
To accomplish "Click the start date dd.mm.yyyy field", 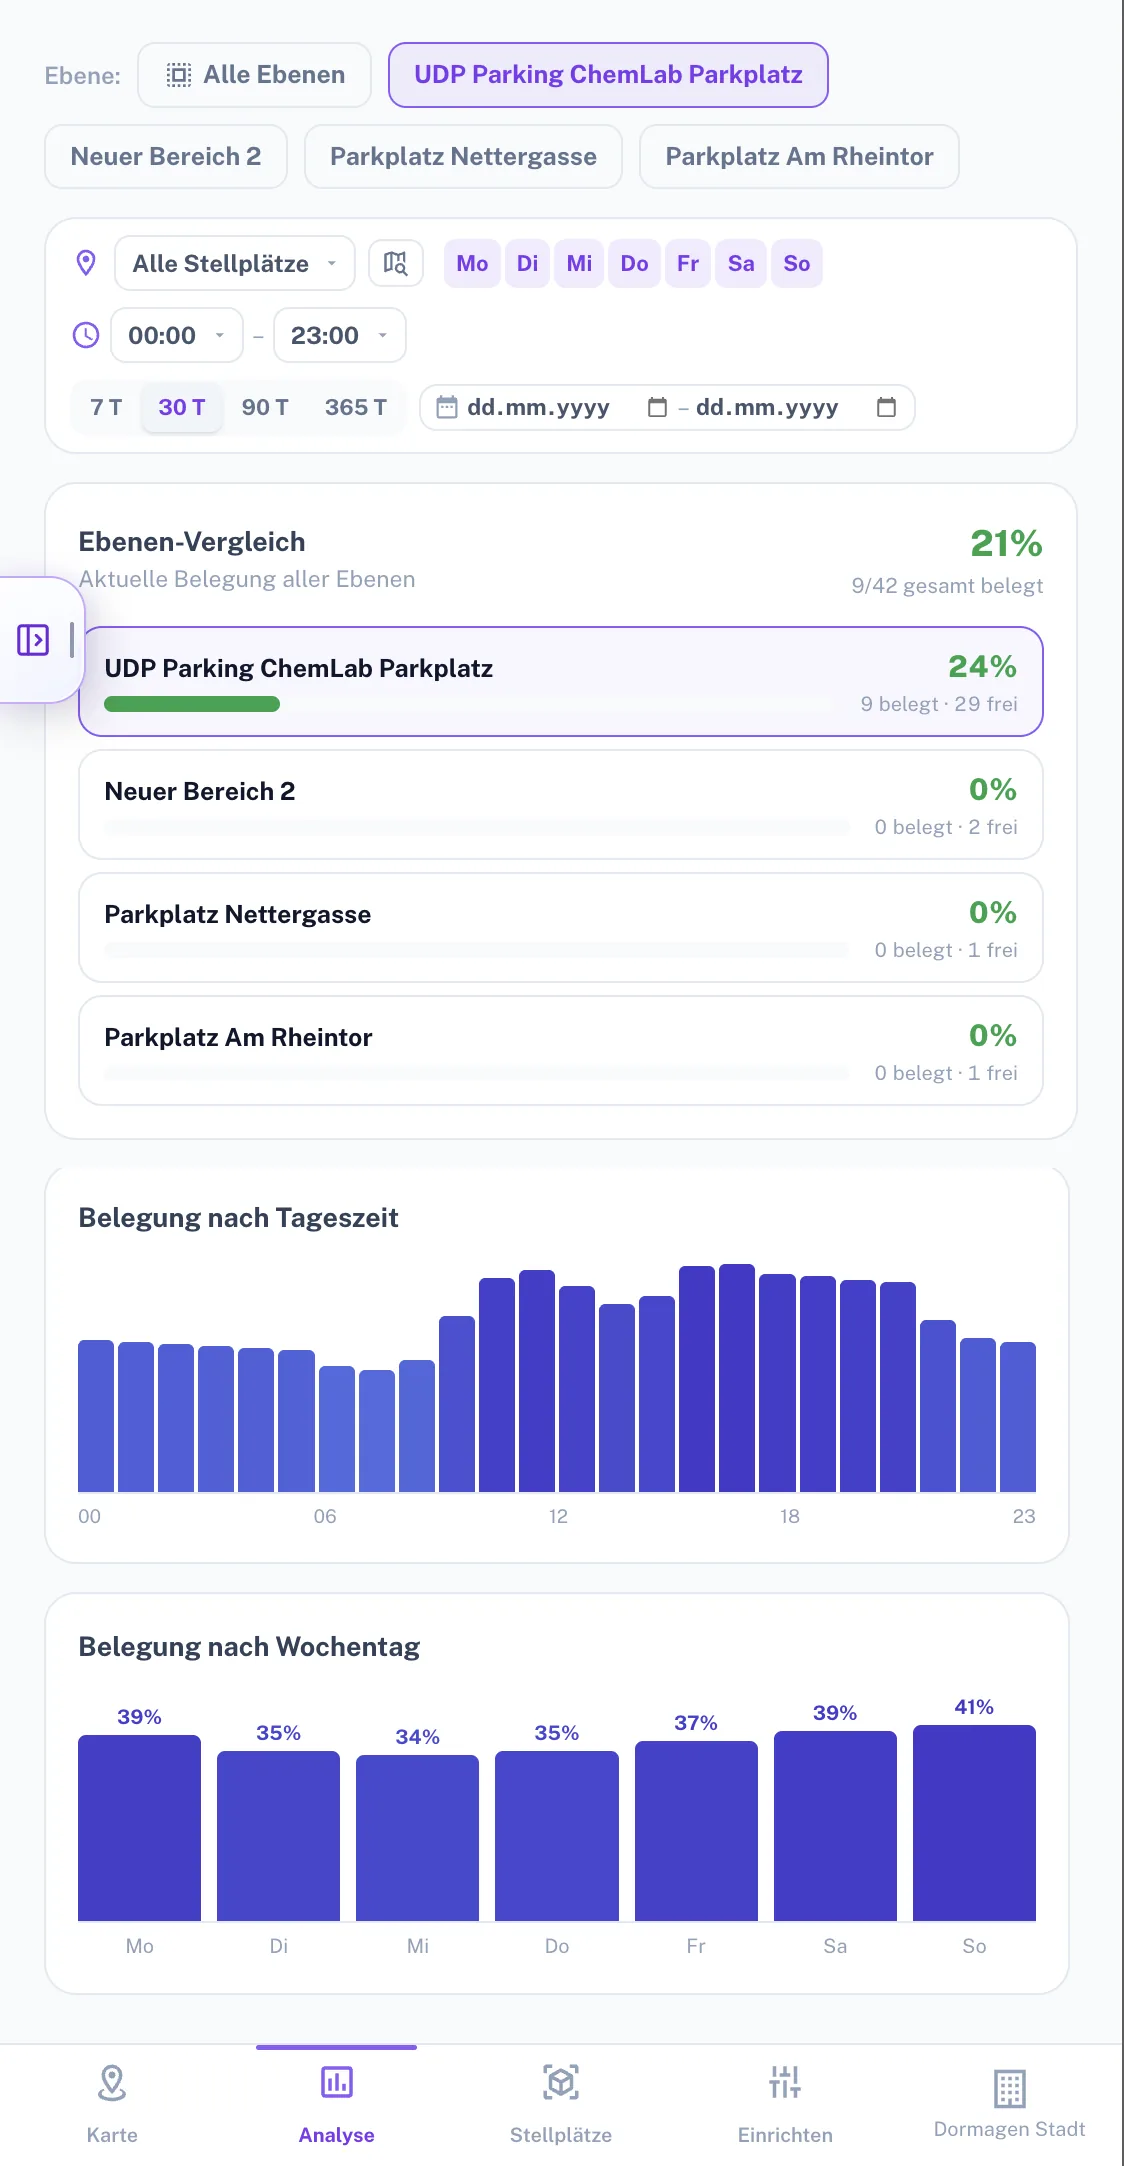I will coord(538,407).
